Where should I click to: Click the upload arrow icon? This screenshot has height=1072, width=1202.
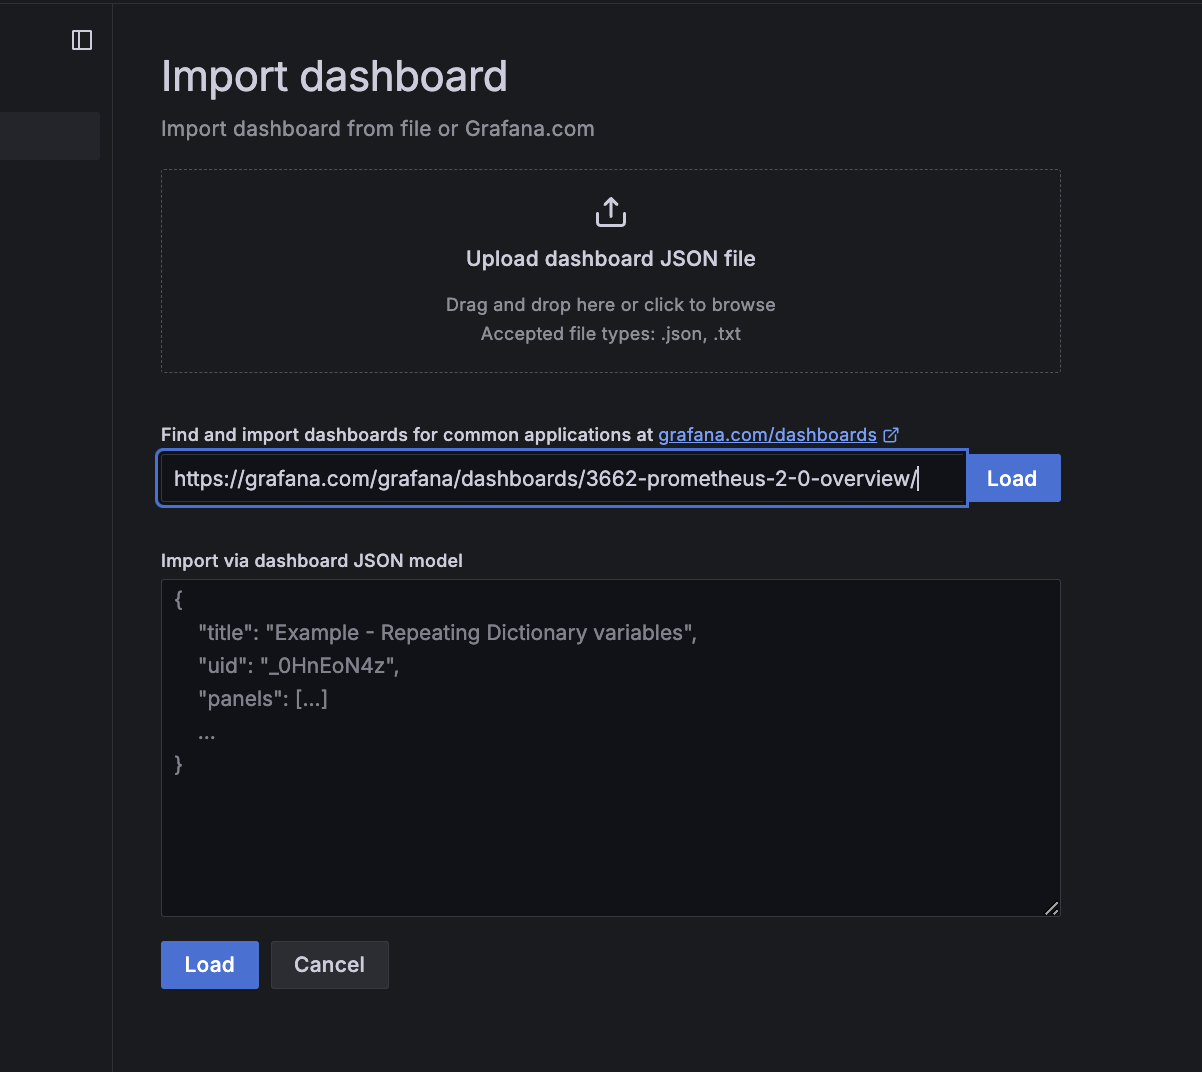(610, 211)
